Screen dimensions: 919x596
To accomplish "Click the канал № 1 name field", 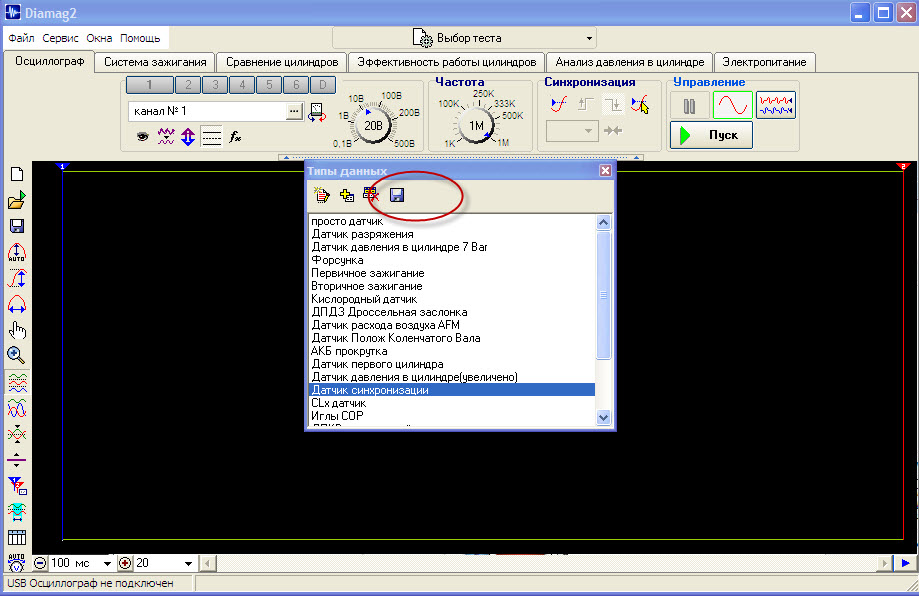I will (207, 111).
